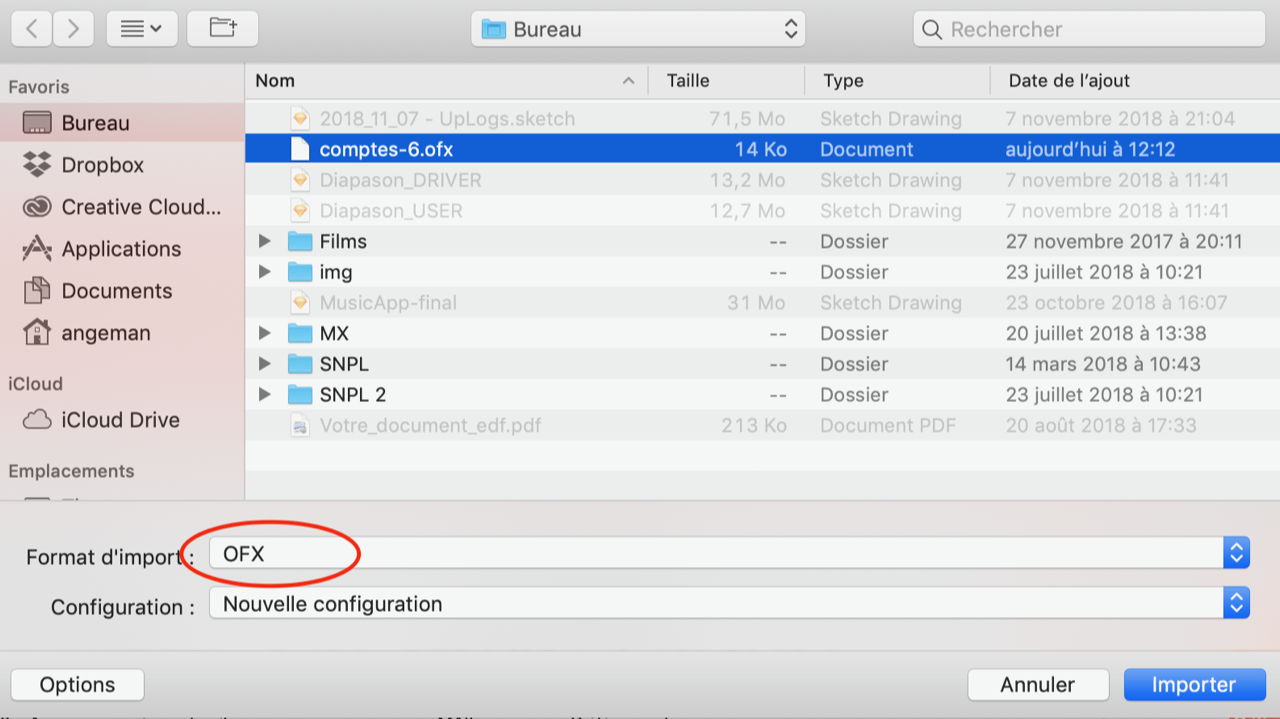Click the Diapason_USER sketch file
Viewport: 1280px width, 719px height.
pos(762,211)
